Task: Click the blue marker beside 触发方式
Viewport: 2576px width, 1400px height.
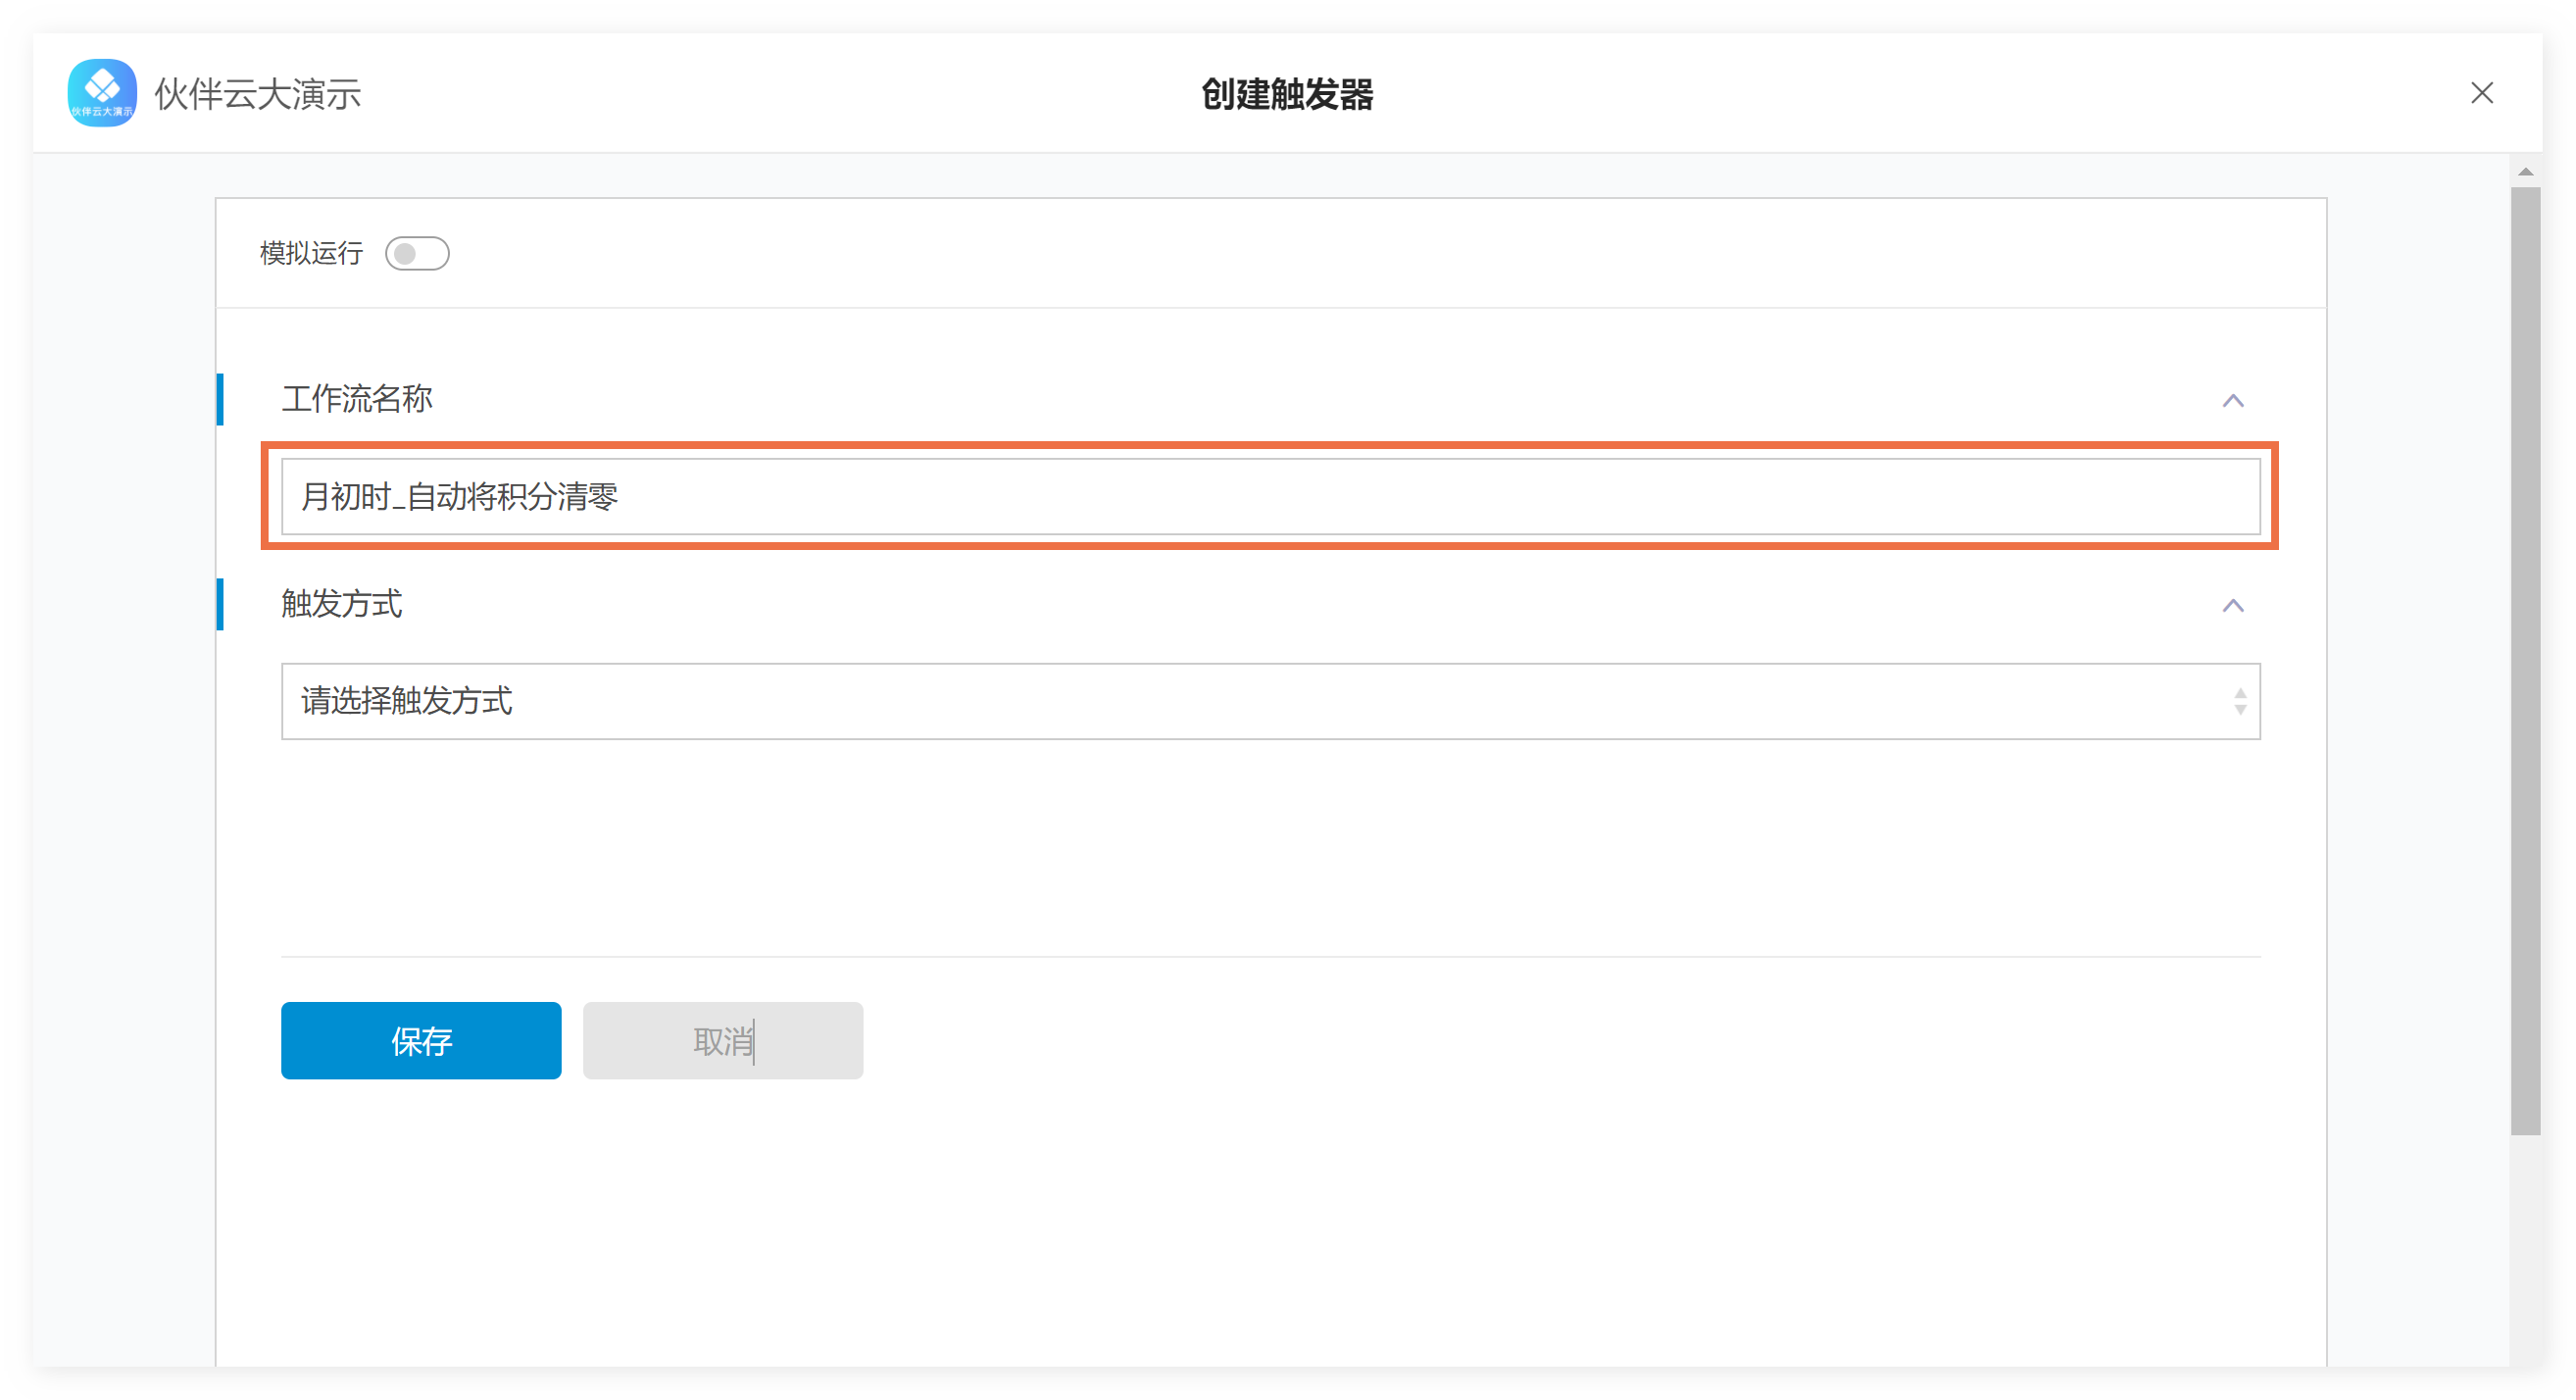Action: [219, 604]
